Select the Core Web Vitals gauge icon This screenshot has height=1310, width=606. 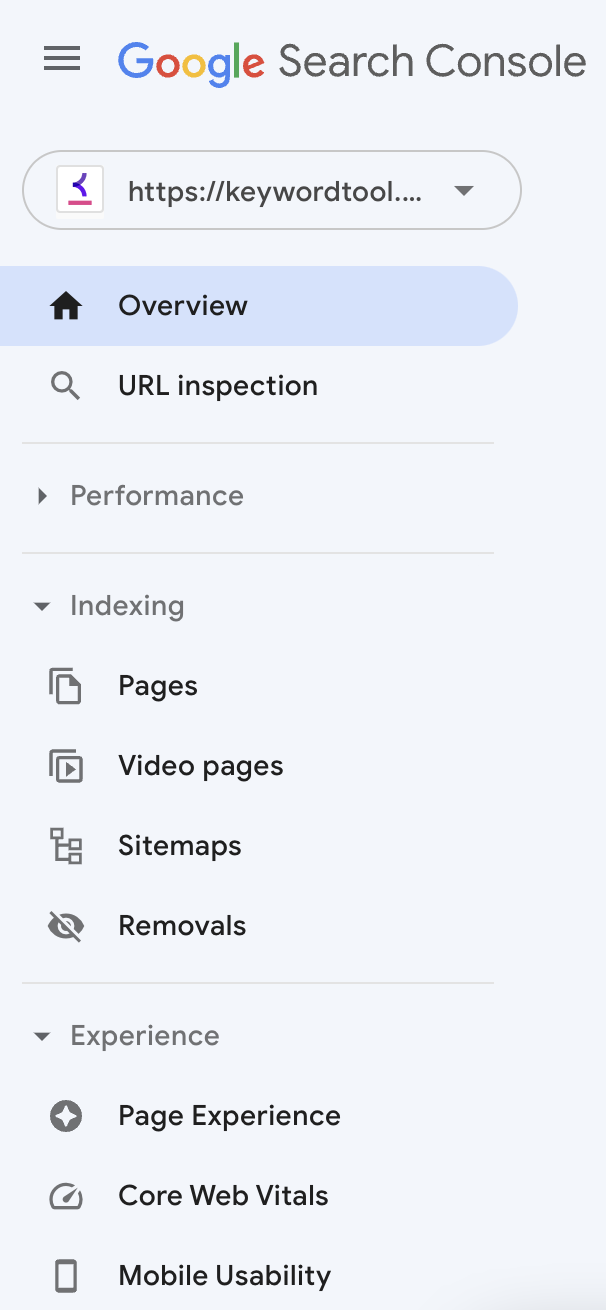[65, 1196]
